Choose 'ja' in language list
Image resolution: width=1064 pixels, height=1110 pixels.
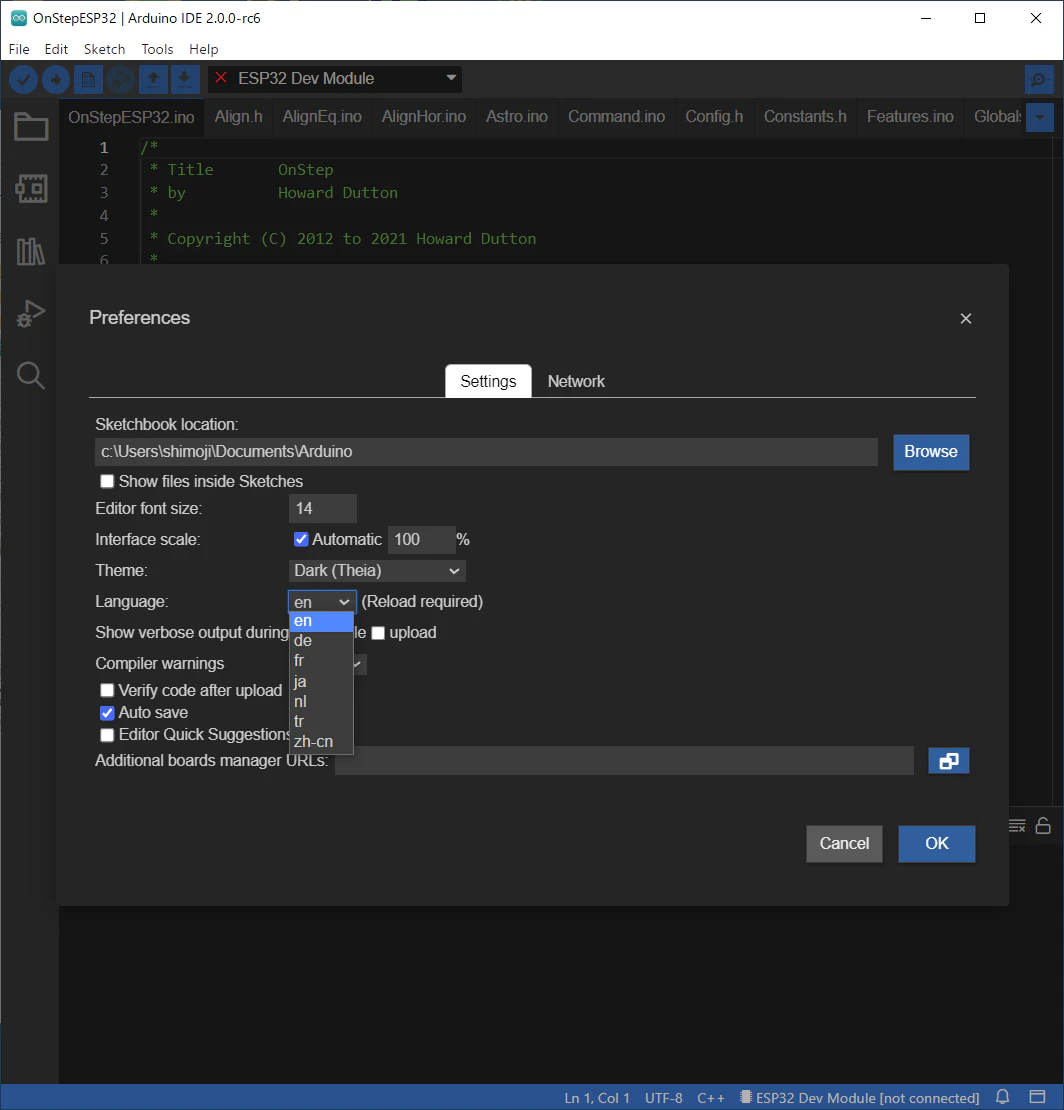pyautogui.click(x=321, y=681)
